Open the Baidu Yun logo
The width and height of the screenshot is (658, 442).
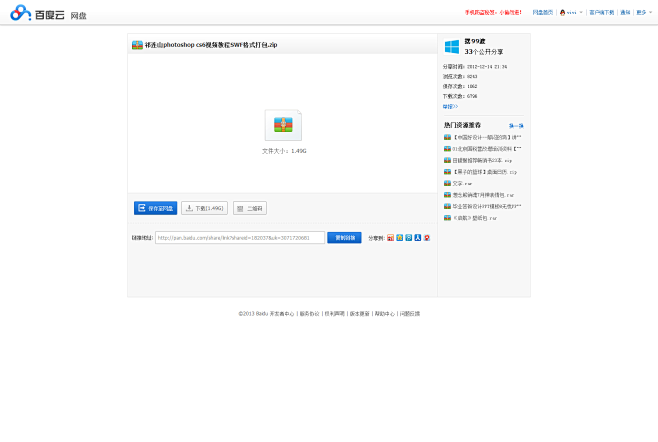pos(37,13)
